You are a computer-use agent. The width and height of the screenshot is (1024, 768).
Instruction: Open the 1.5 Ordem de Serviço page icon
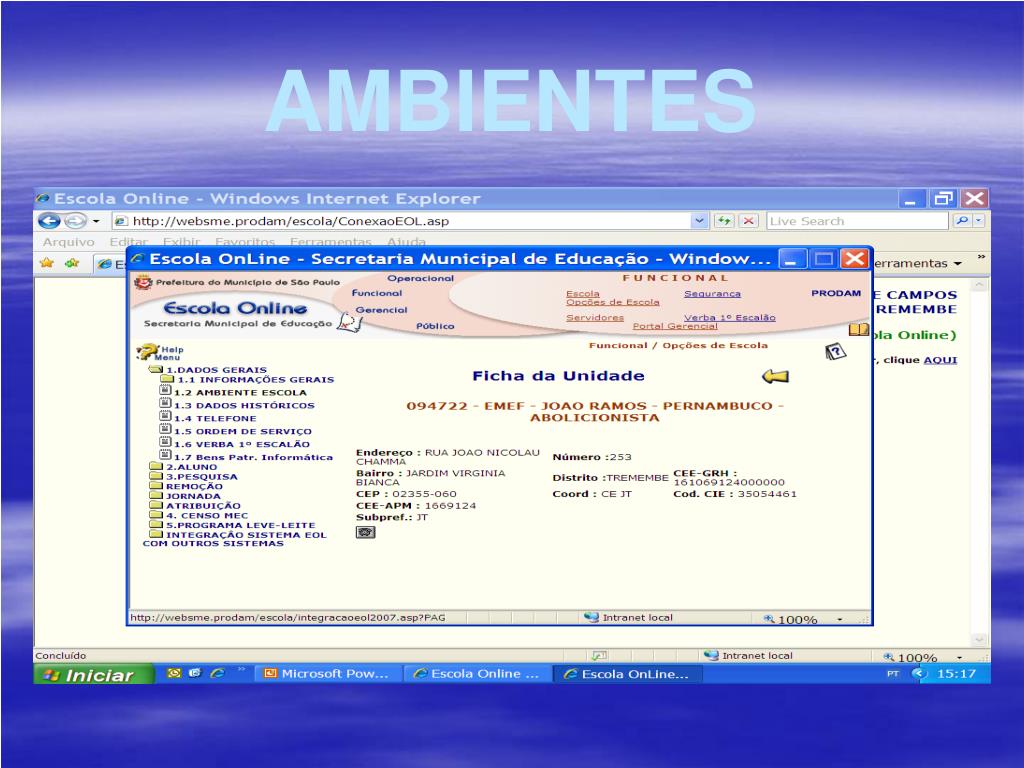pyautogui.click(x=165, y=429)
